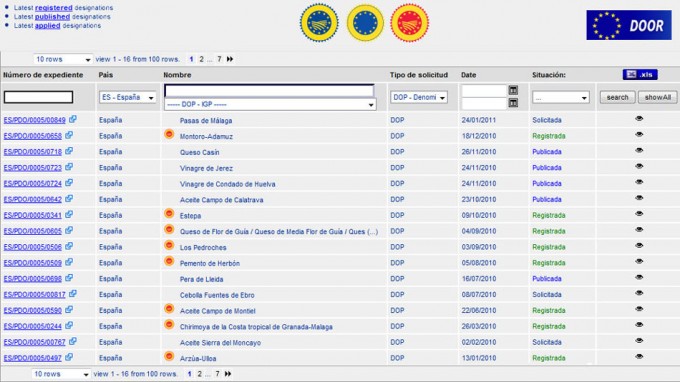Image resolution: width=680 pixels, height=382 pixels.
Task: Open the lower date calendar picker
Action: click(513, 103)
